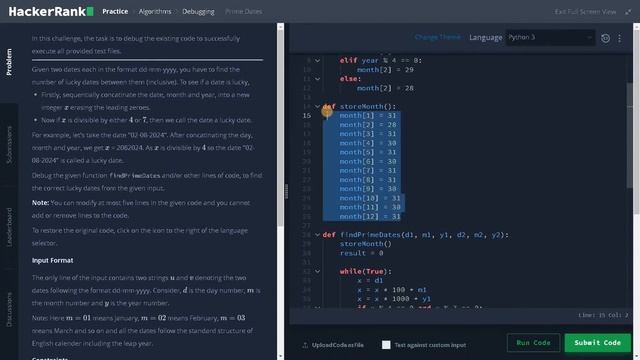Click the code editor vertical scrollbar
640x360 pixels.
pyautogui.click(x=629, y=135)
